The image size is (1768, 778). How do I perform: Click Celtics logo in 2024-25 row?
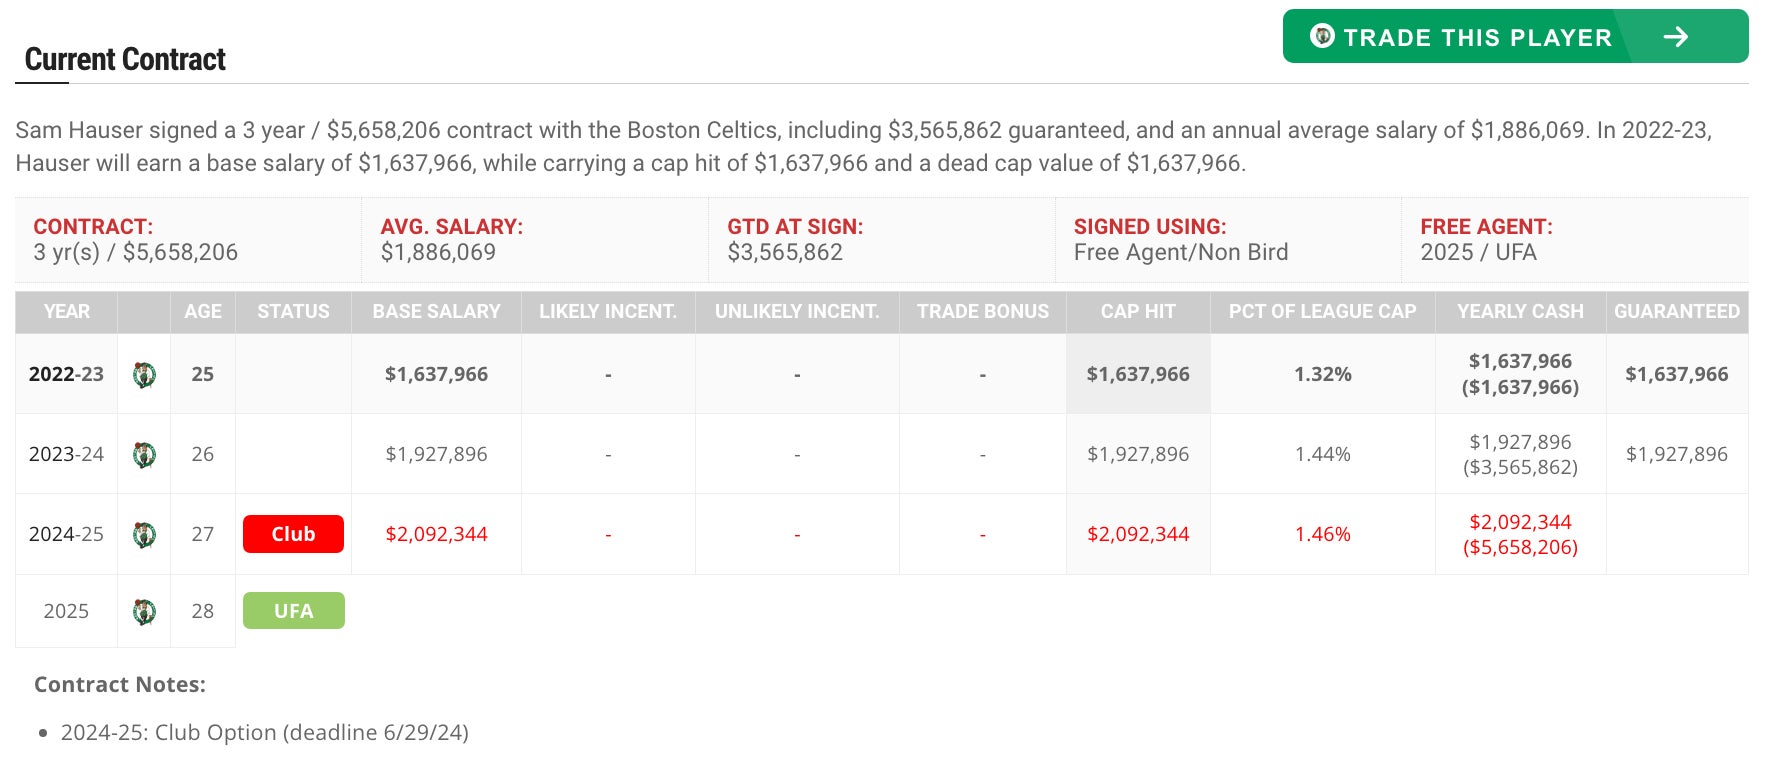click(x=144, y=535)
